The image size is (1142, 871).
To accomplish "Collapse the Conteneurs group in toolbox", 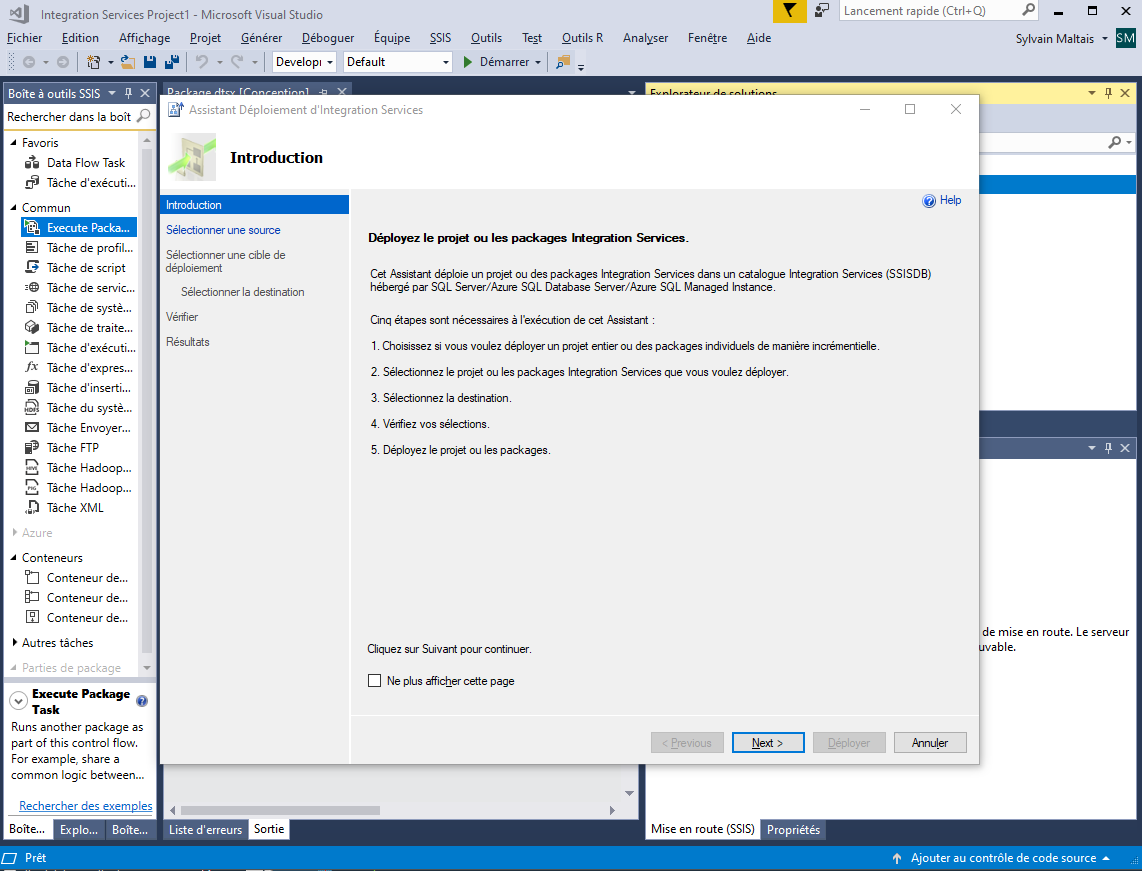I will pos(13,558).
